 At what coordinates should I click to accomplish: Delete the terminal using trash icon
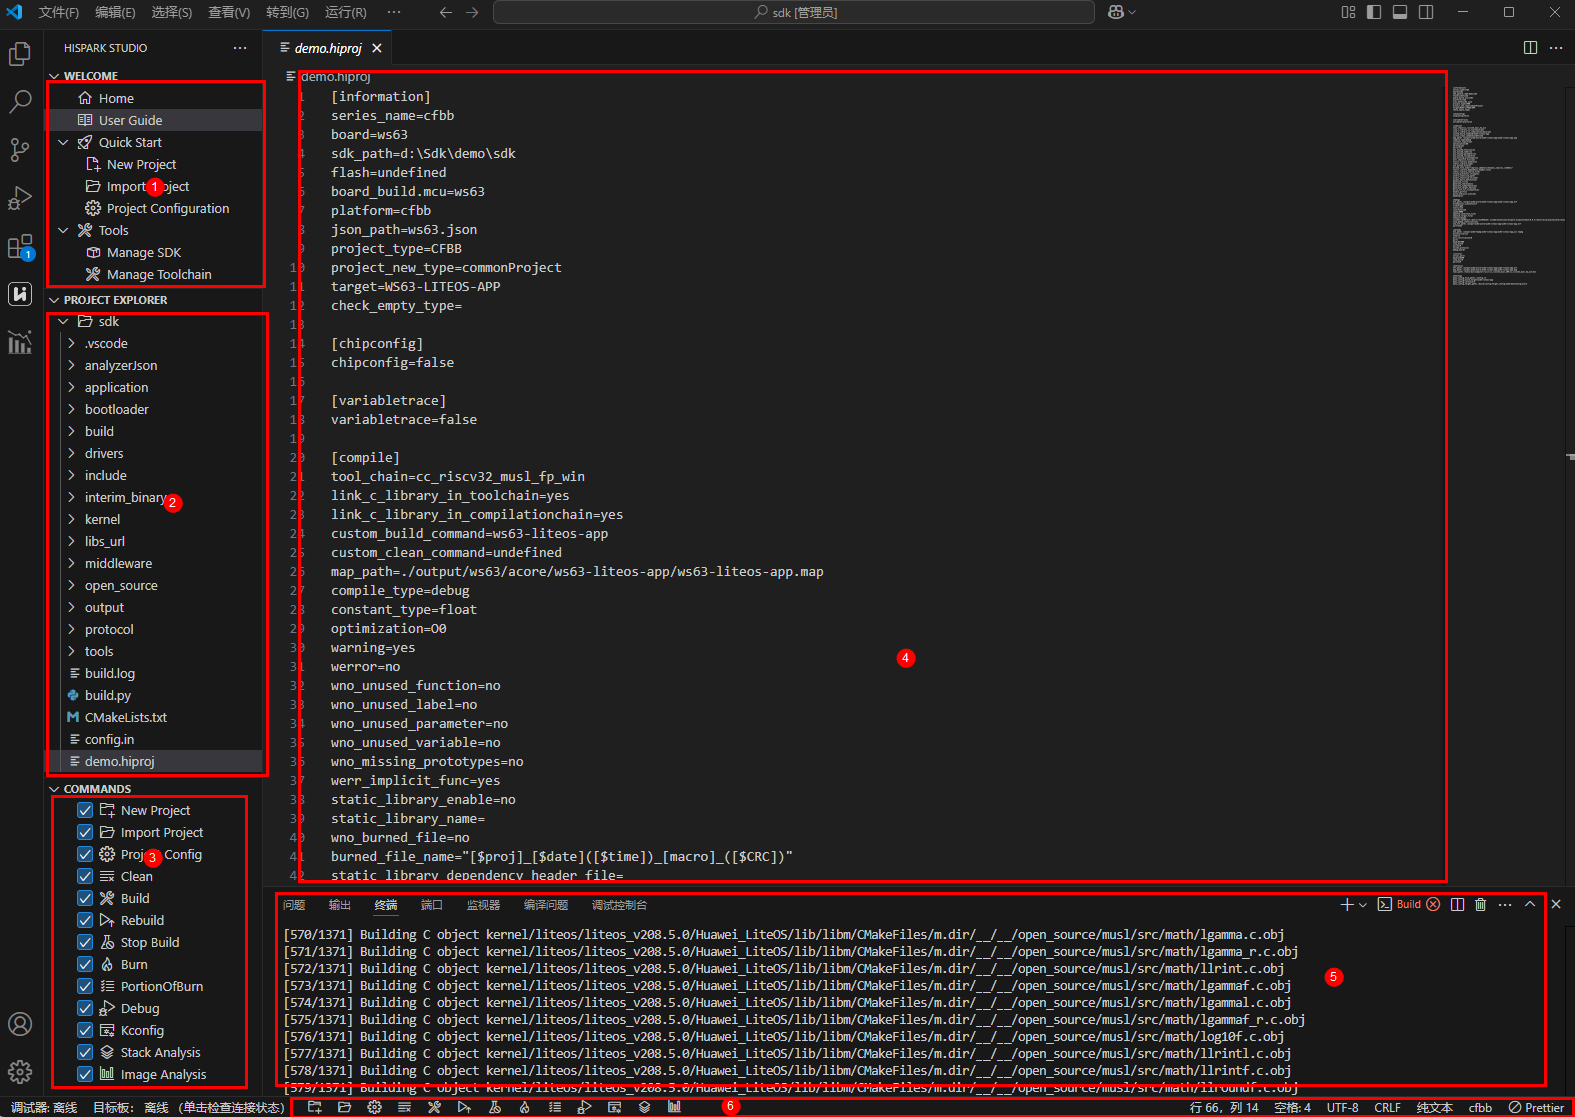1480,904
